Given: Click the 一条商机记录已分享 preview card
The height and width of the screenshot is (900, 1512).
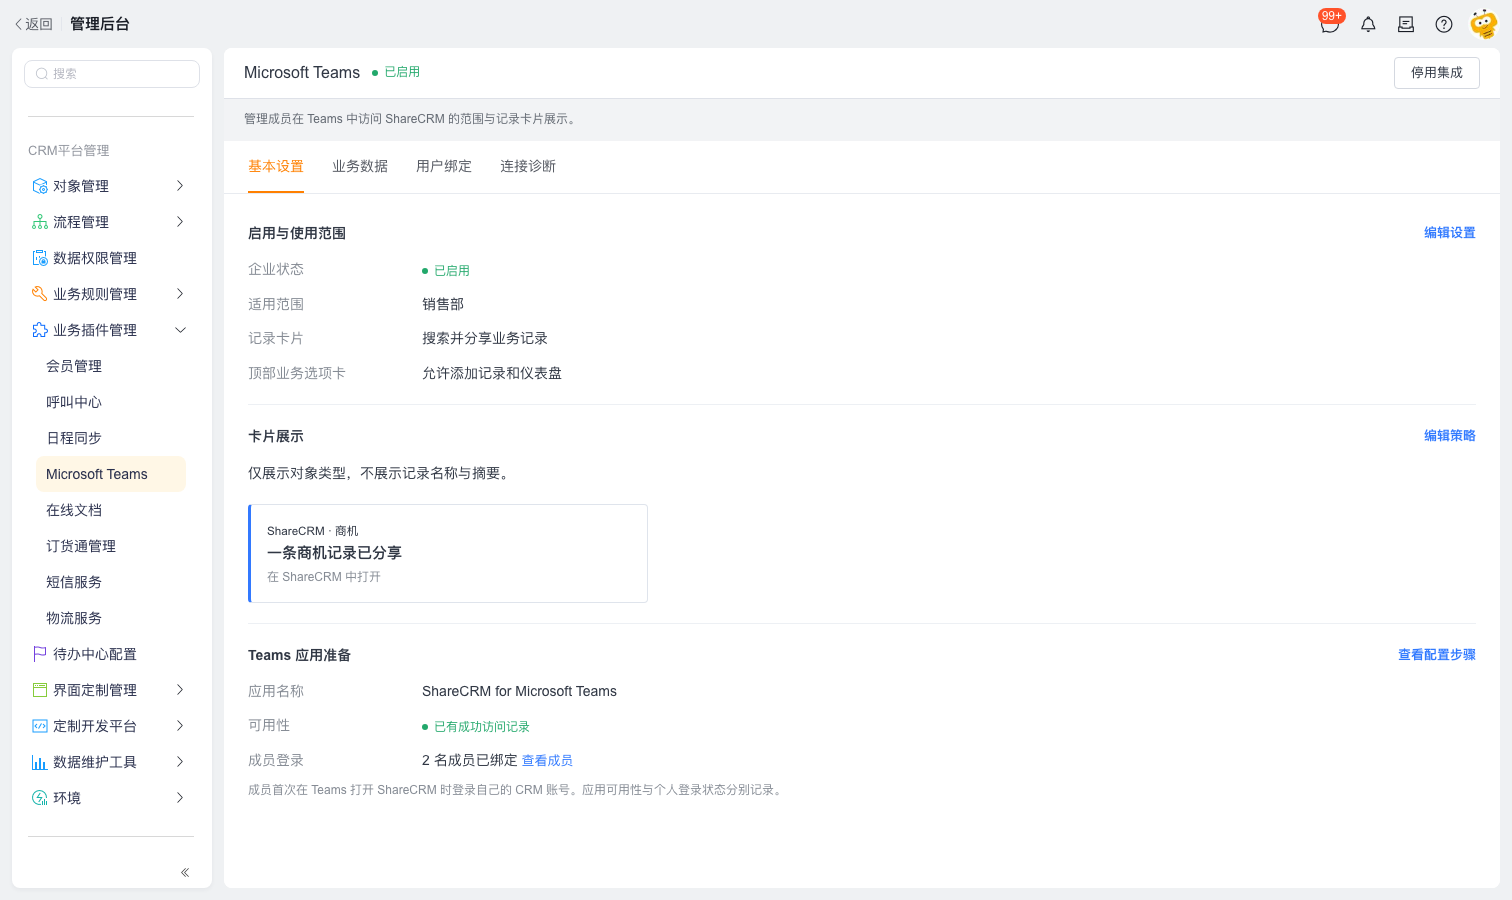Looking at the screenshot, I should 448,553.
